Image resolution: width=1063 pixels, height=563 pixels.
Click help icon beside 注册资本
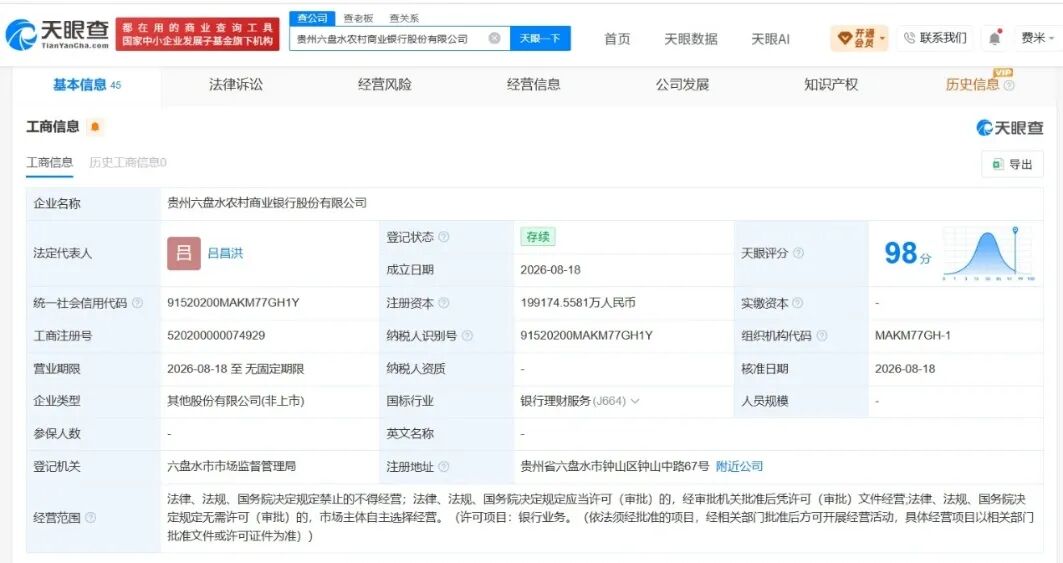[x=444, y=303]
